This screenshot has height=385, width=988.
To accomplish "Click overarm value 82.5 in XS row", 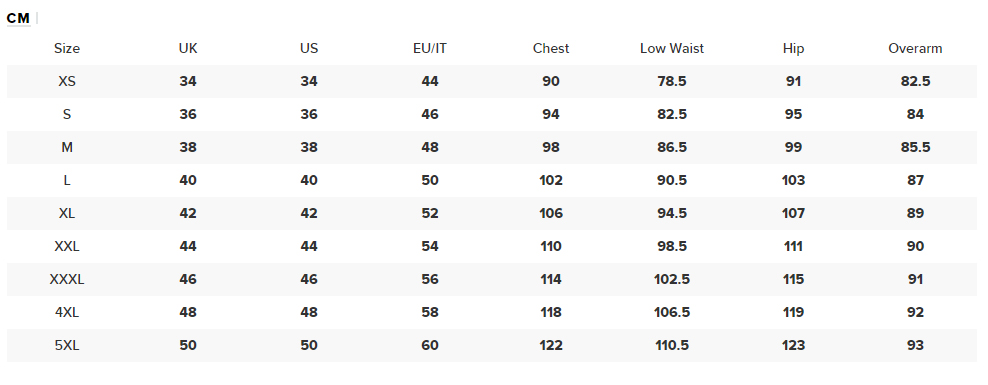I will [x=916, y=81].
